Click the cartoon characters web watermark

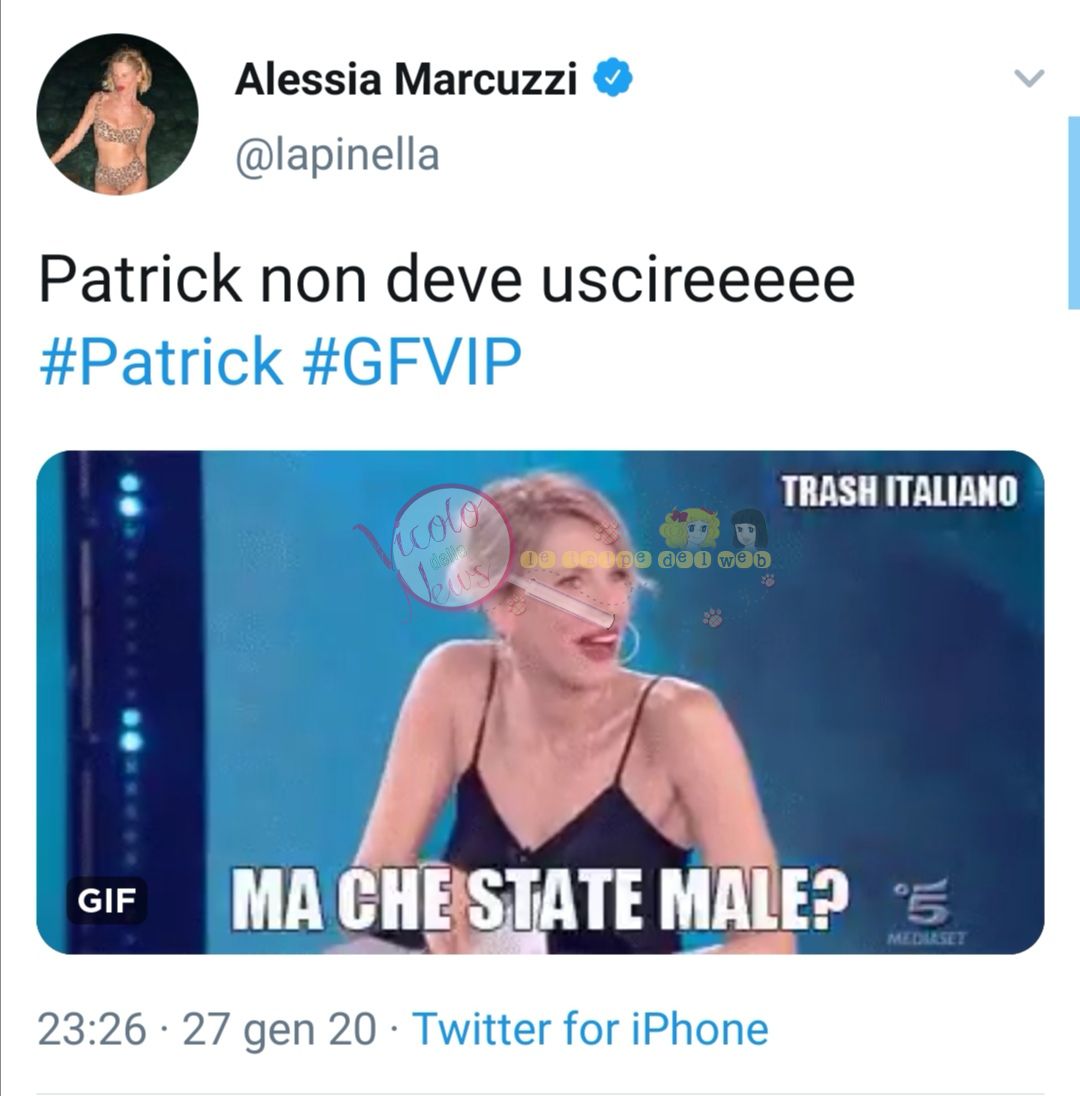(713, 538)
